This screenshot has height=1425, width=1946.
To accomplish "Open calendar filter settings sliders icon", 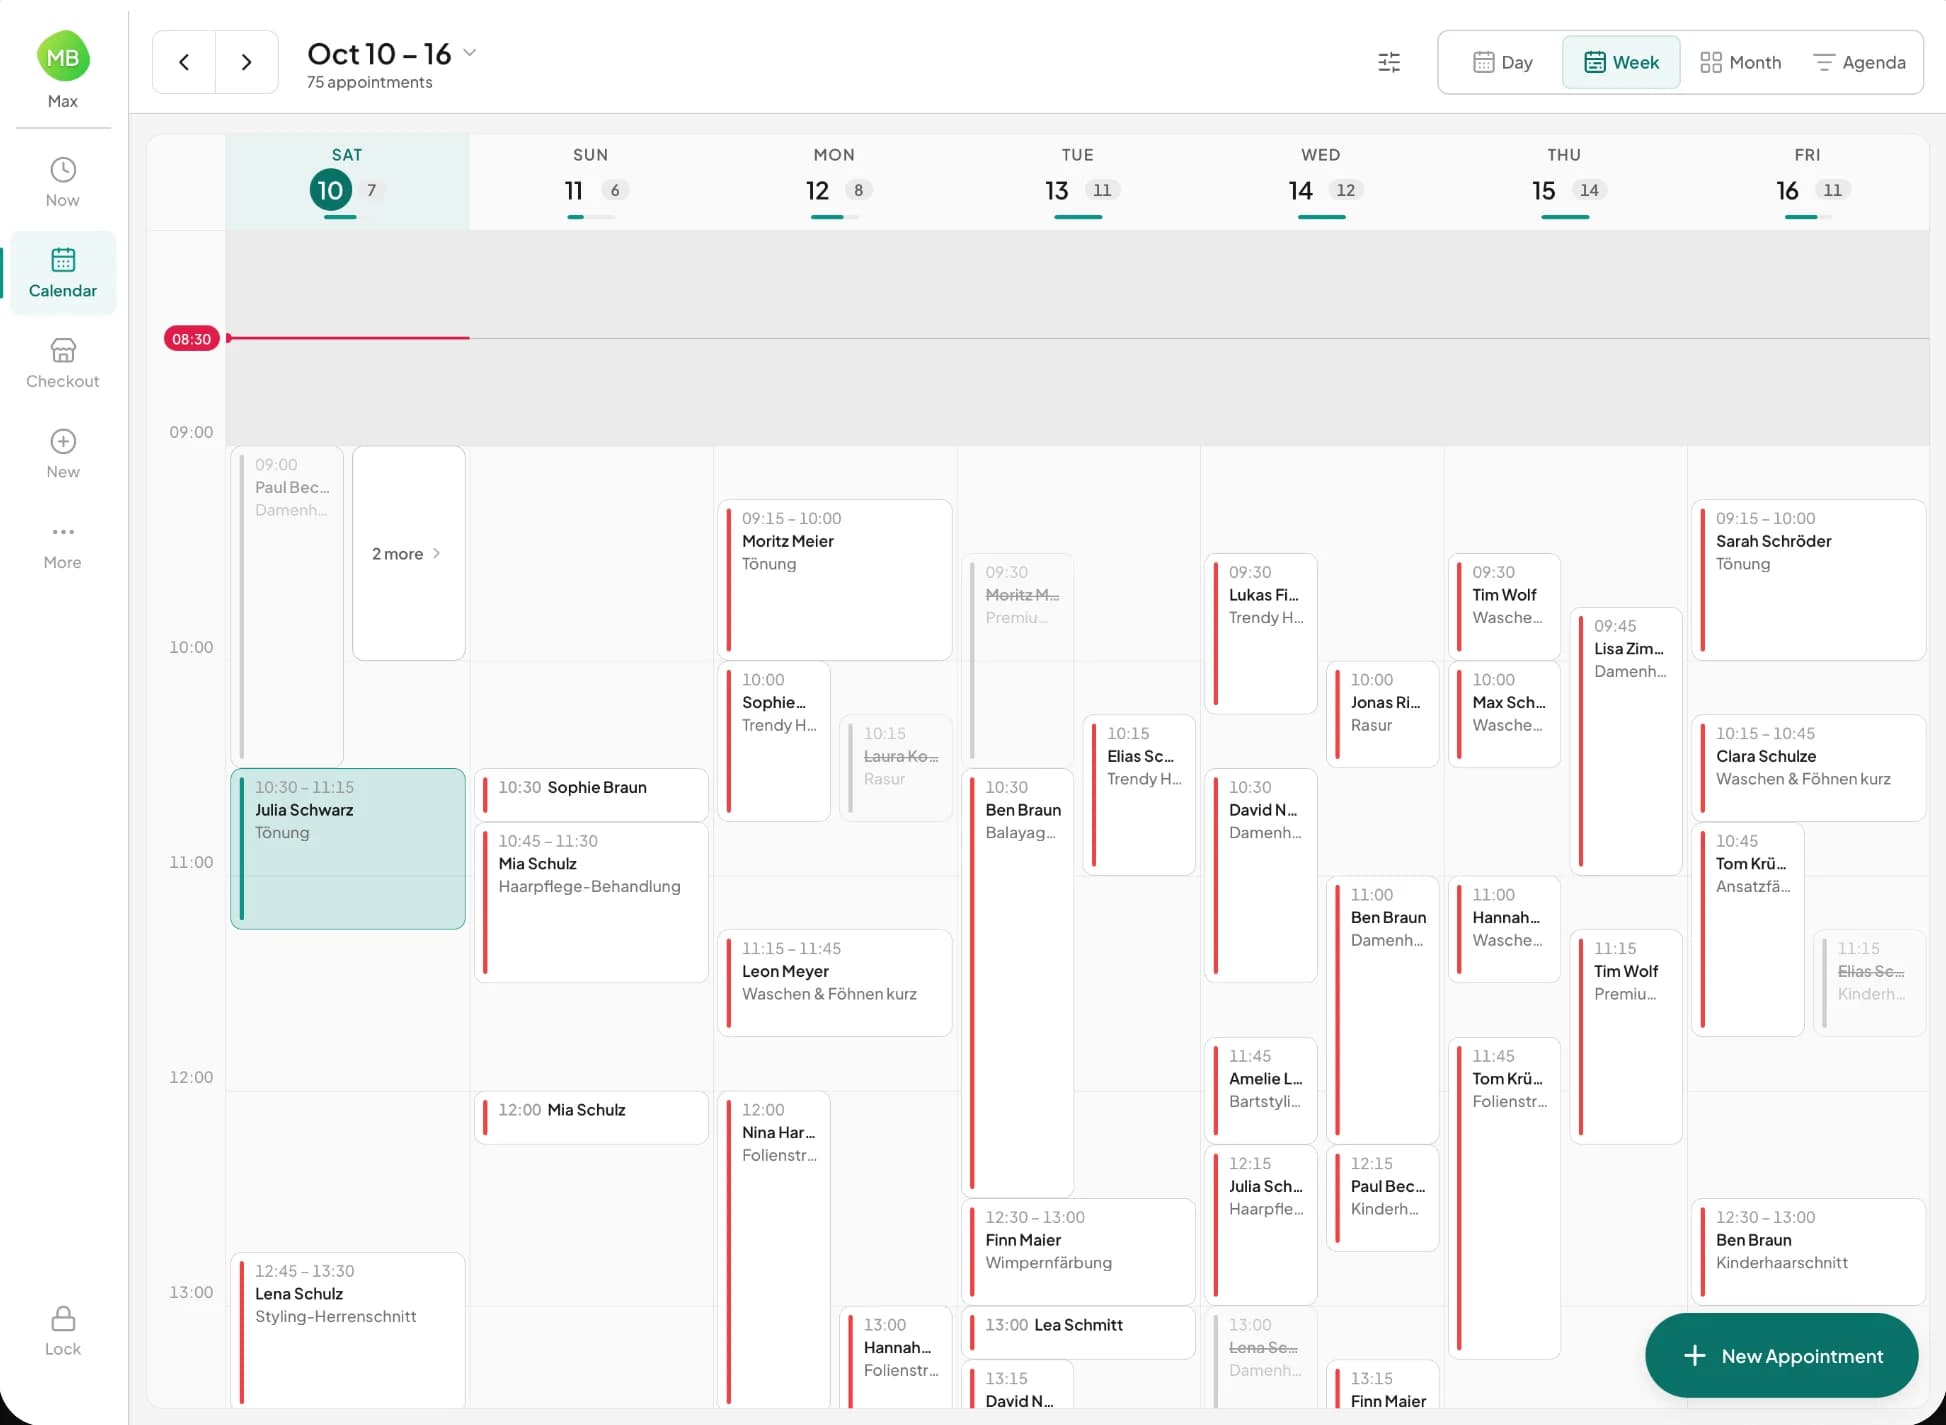I will (x=1389, y=62).
